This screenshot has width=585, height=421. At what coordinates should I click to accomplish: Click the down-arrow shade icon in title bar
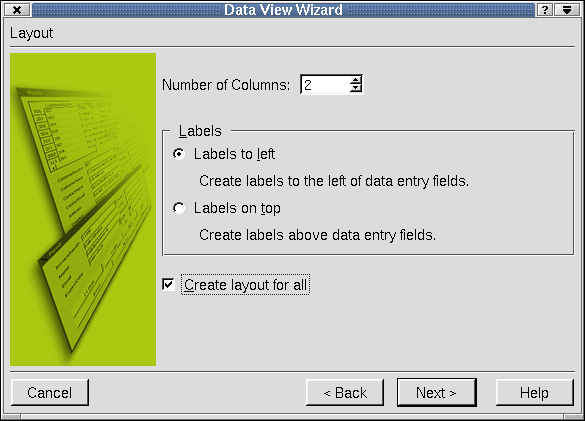(x=567, y=10)
